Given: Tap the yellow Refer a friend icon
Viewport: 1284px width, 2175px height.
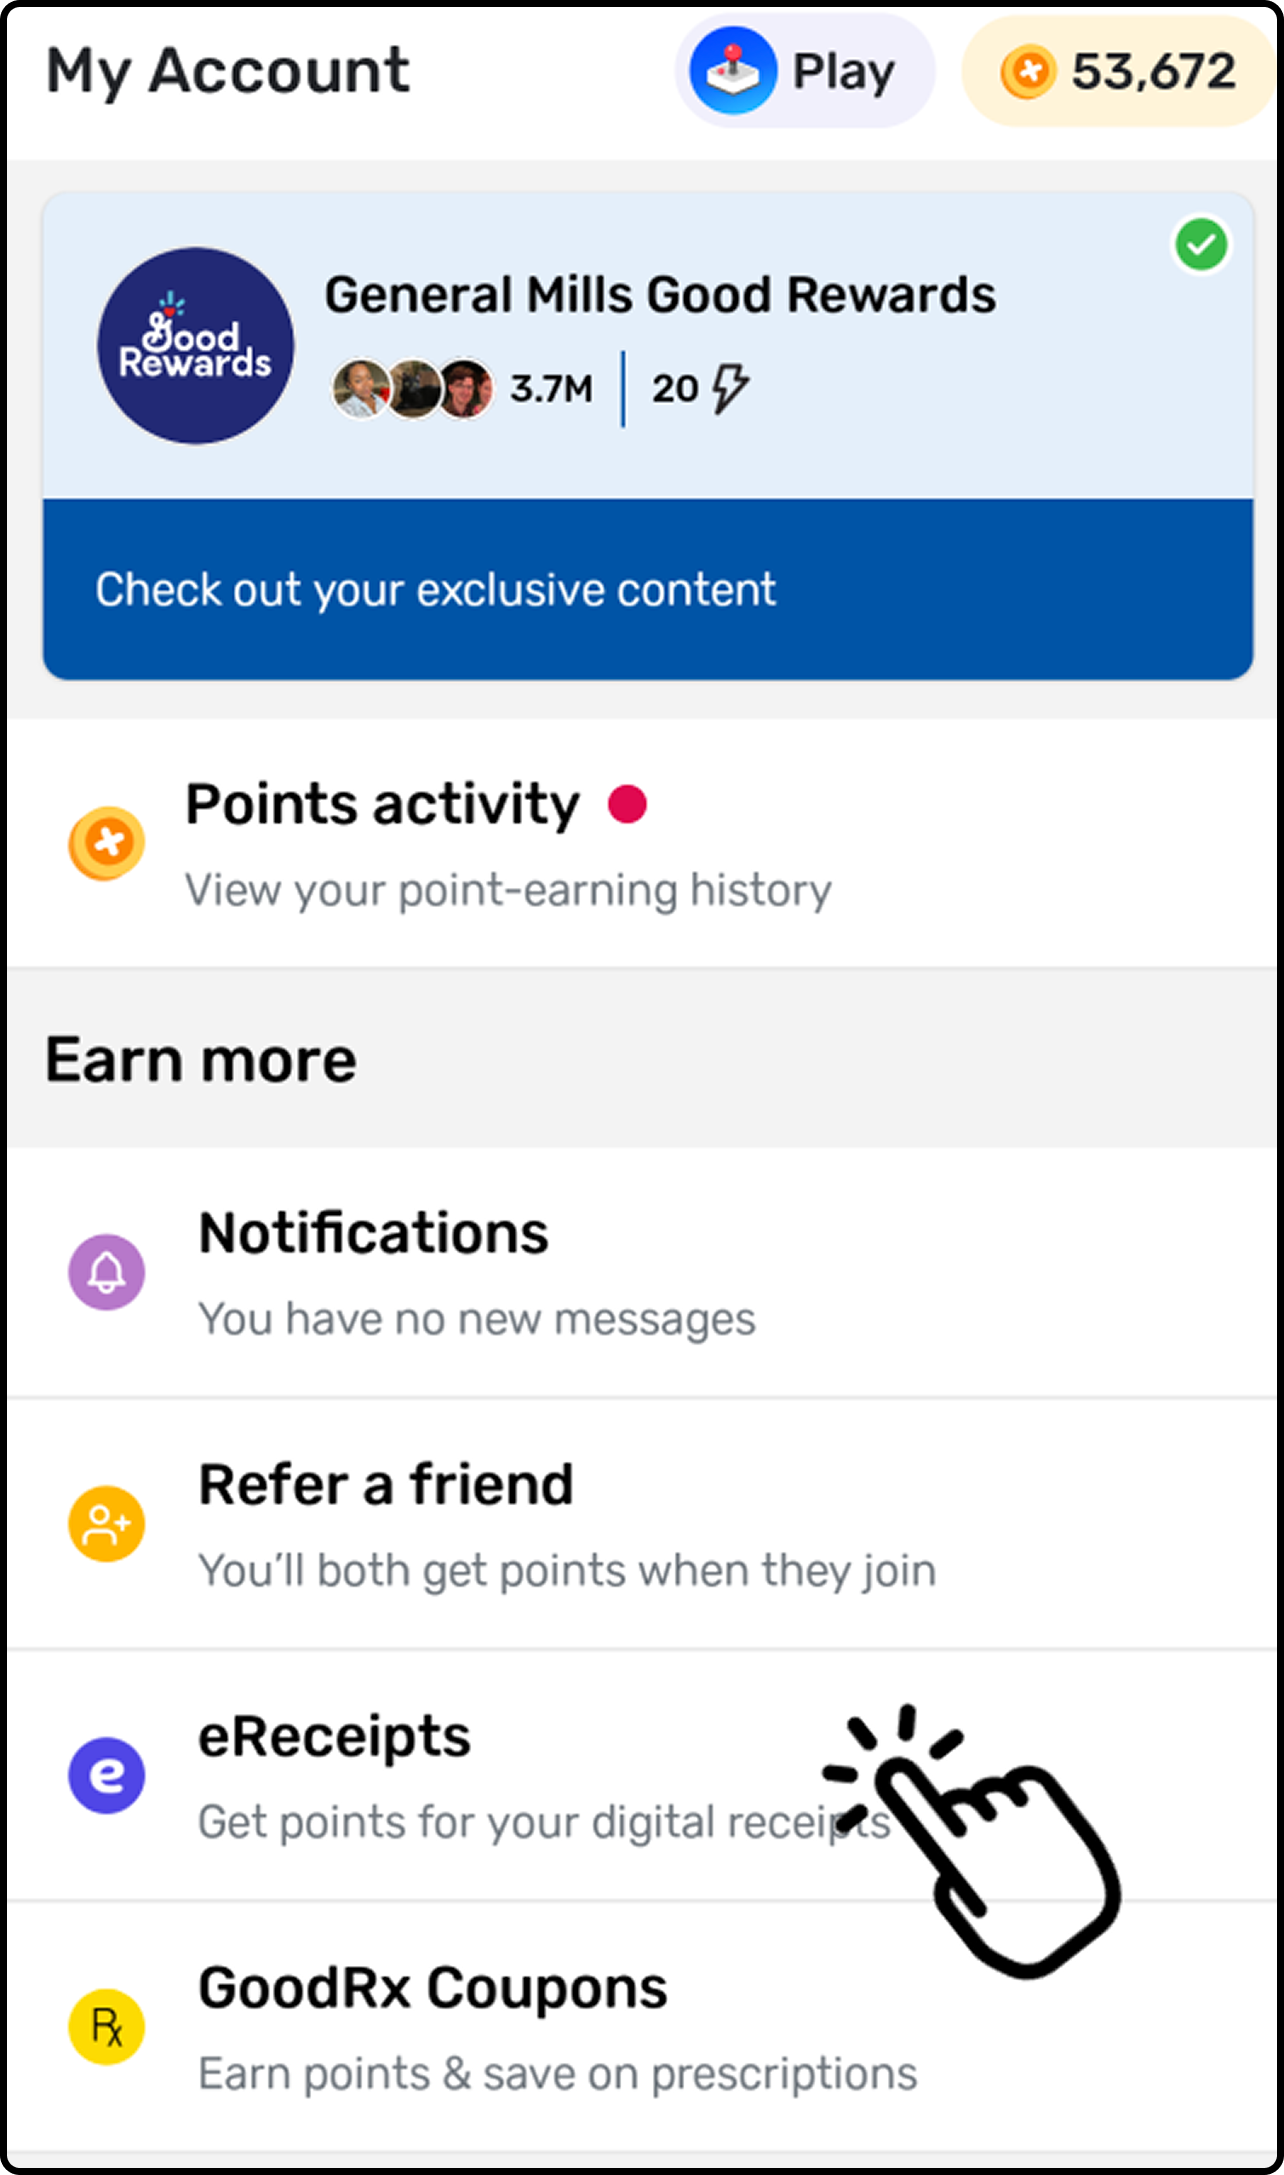Looking at the screenshot, I should pos(107,1523).
